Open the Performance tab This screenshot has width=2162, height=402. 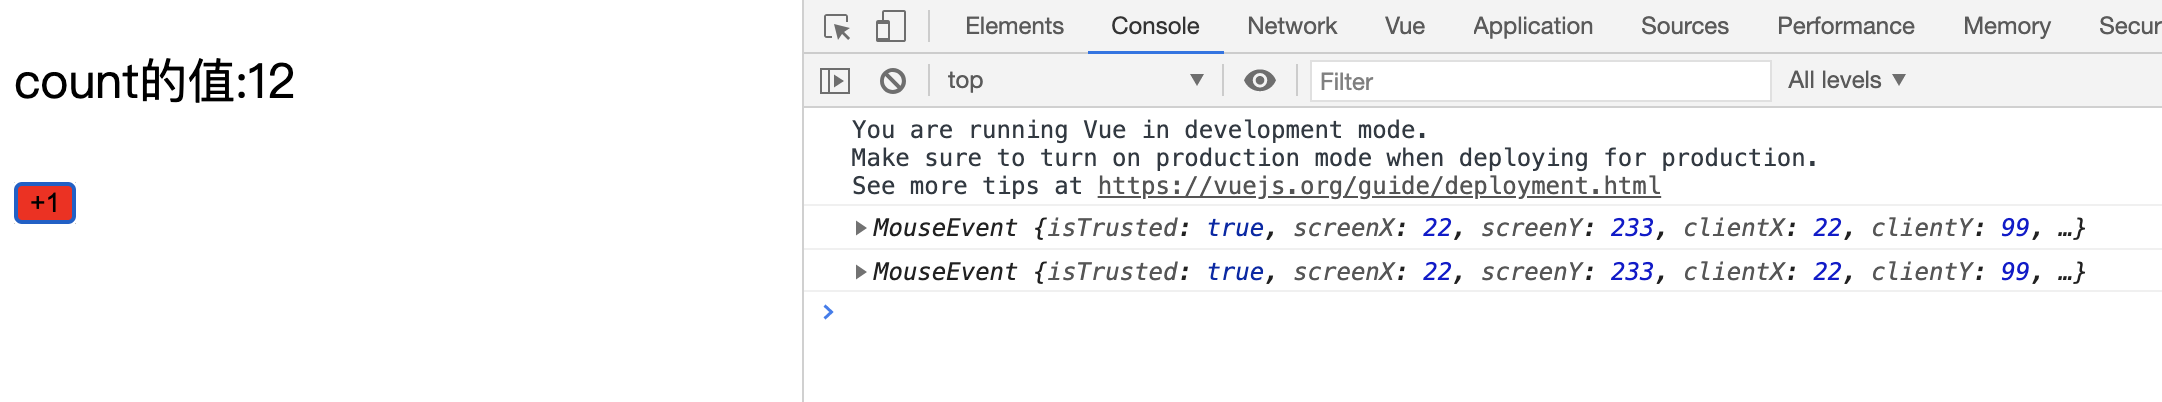(1846, 26)
